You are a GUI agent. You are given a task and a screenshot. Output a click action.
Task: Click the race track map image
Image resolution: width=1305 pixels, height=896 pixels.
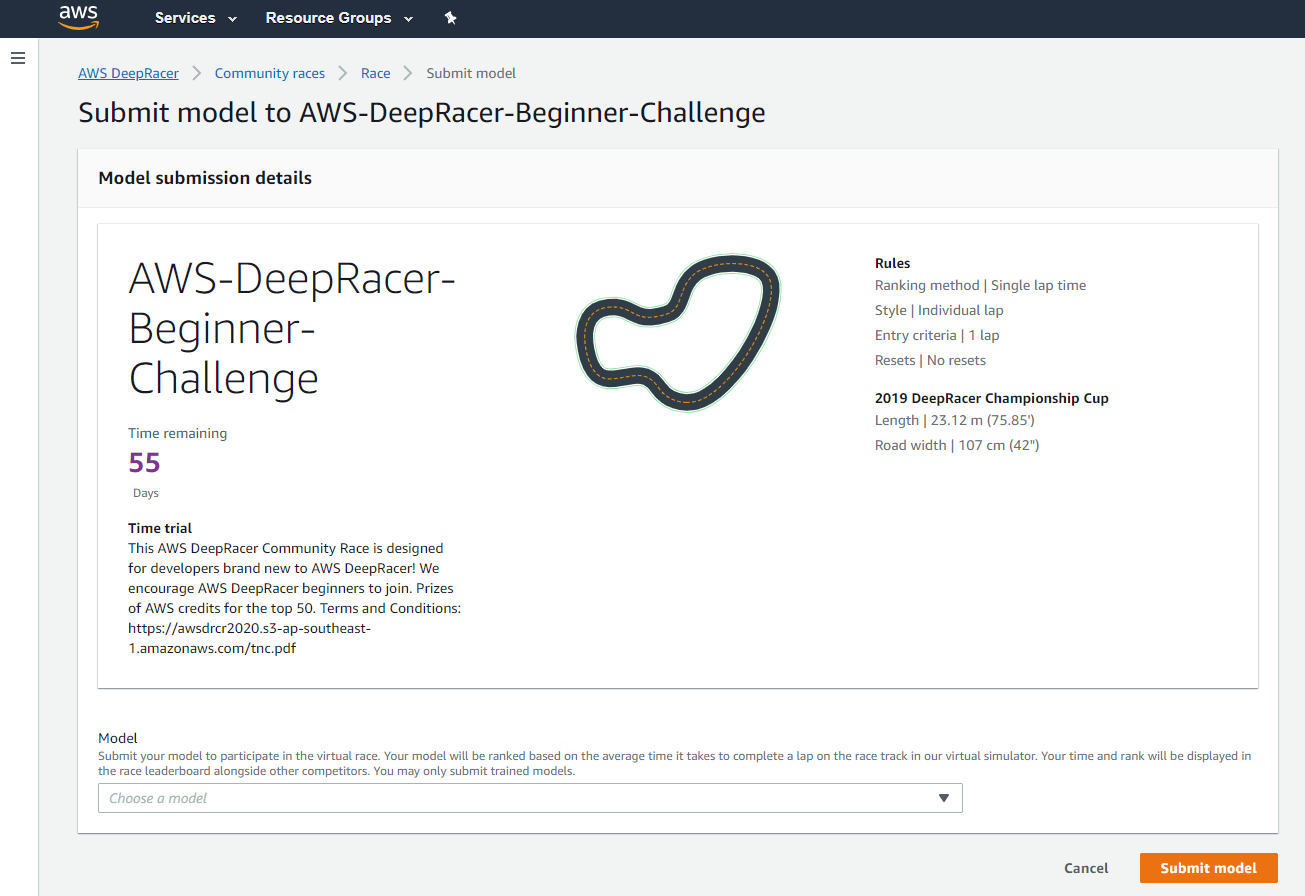(x=678, y=333)
